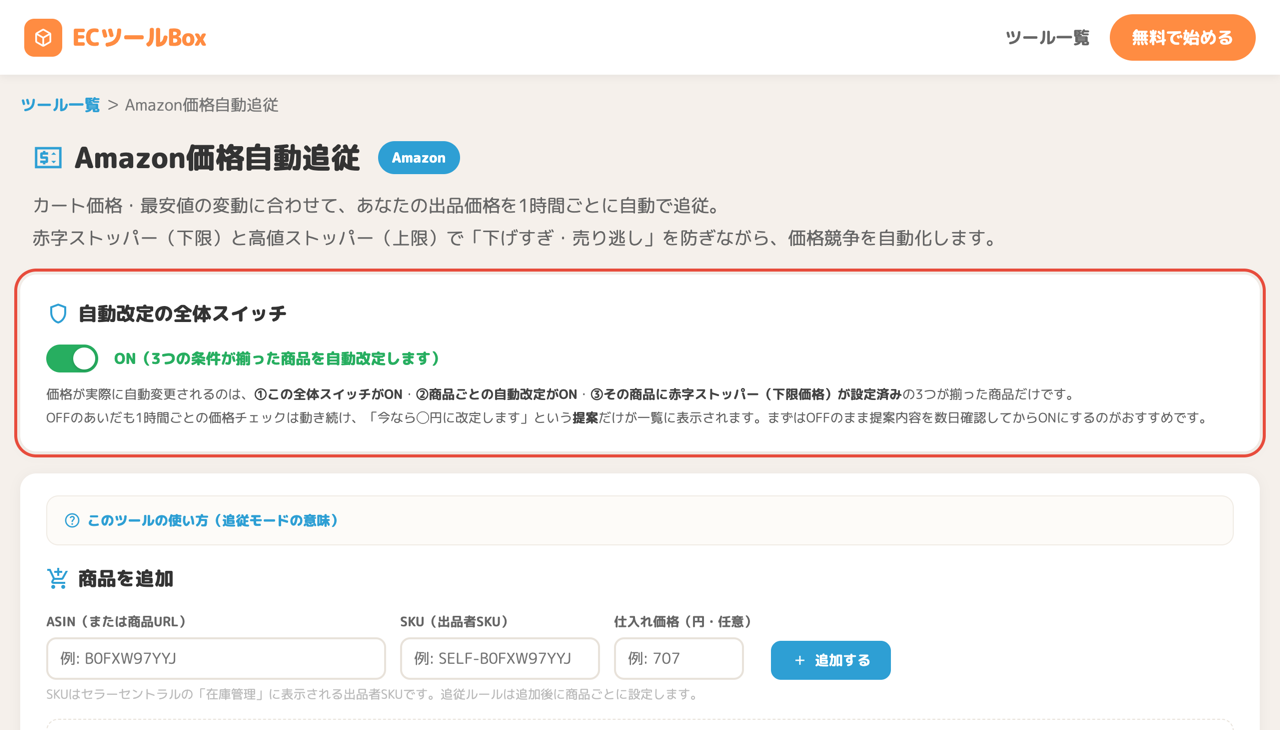Click the ON（3つの条件が揃った商品を自動改定します）label
Screen dimensions: 1280x730
pos(277,358)
